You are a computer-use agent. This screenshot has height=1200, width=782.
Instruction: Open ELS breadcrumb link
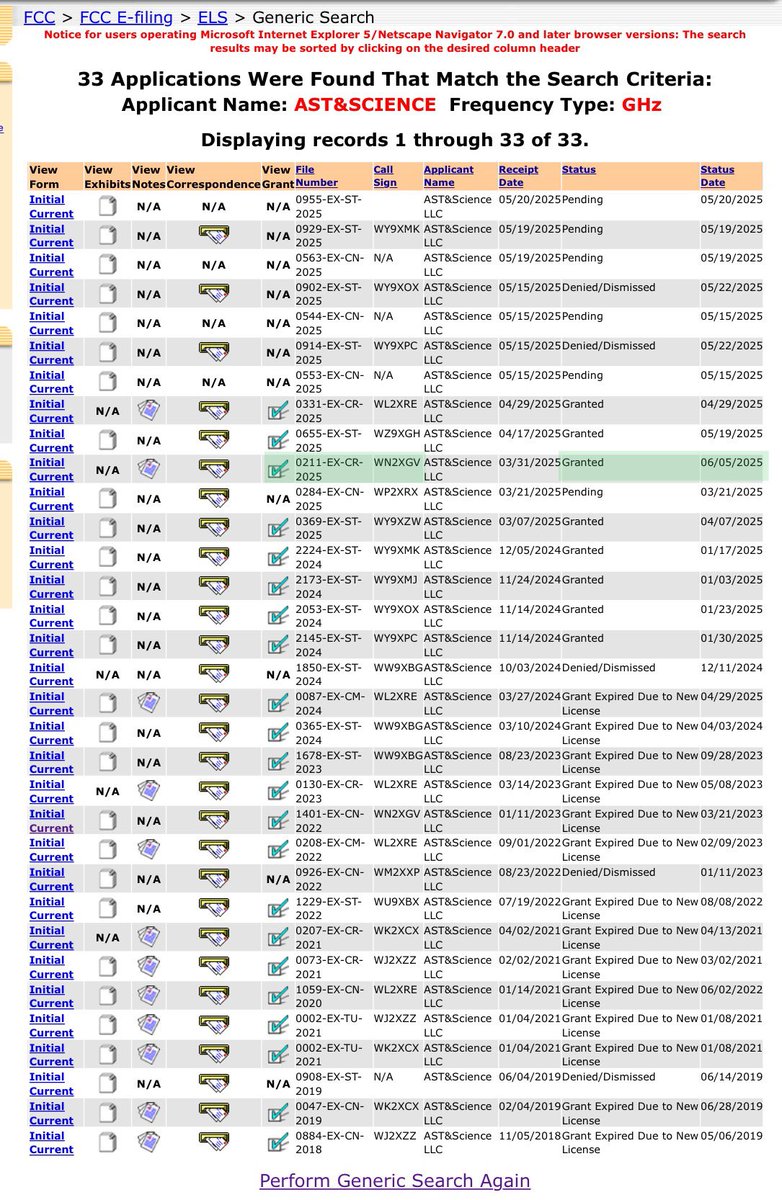pos(212,17)
